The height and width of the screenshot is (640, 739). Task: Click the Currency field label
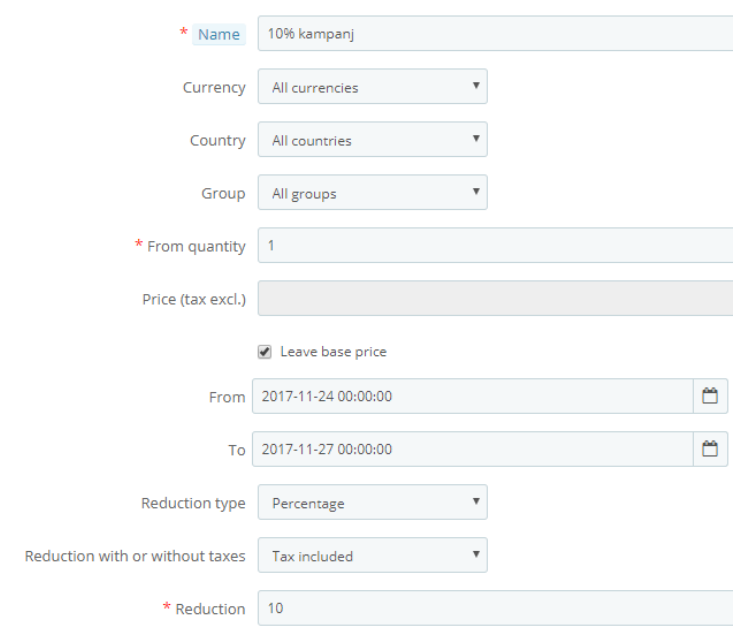click(213, 87)
